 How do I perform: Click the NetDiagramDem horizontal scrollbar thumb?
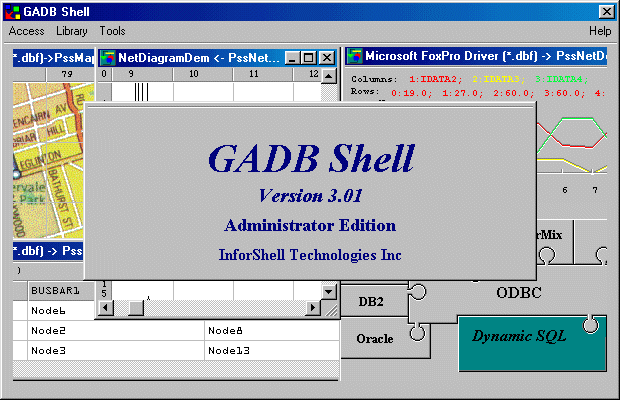(136, 308)
